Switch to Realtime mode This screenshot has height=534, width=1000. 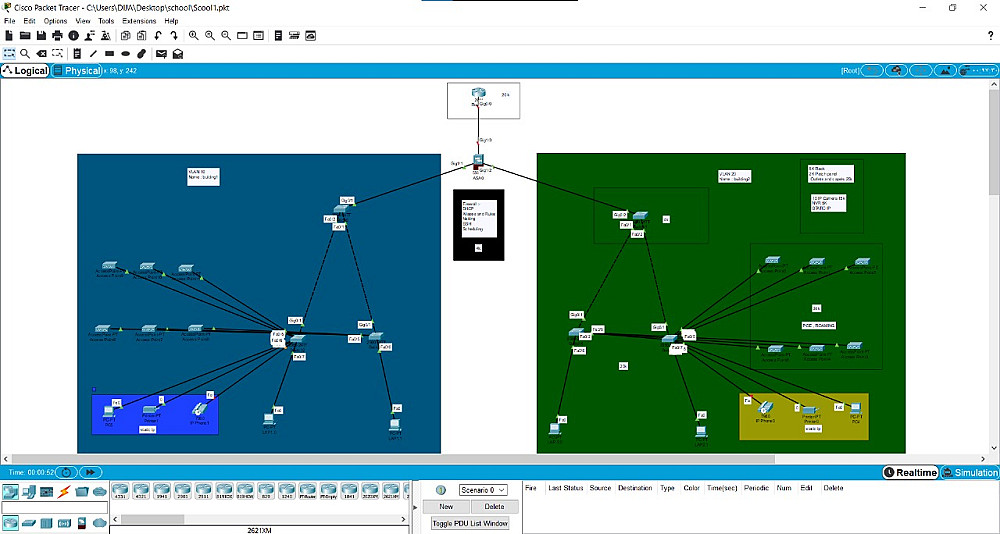(911, 472)
